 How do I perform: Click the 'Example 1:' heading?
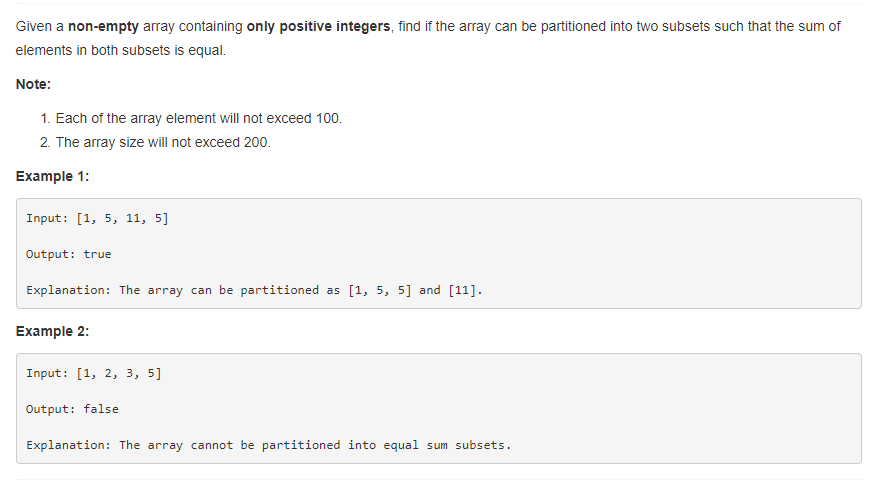click(52, 176)
